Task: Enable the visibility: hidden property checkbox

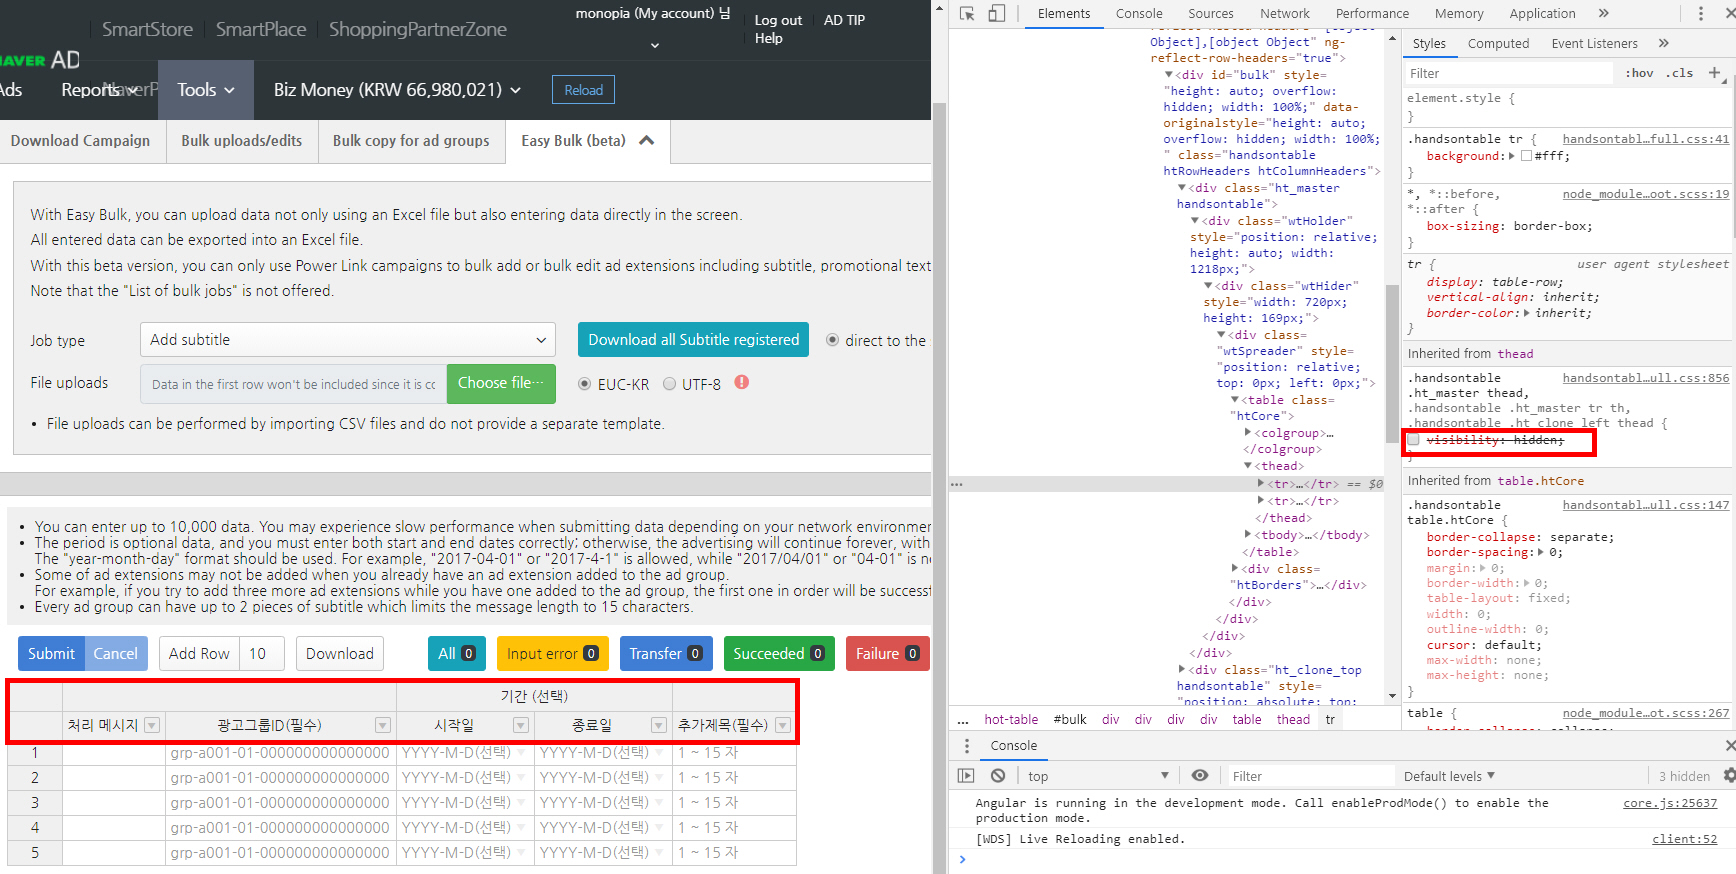Action: pyautogui.click(x=1414, y=440)
